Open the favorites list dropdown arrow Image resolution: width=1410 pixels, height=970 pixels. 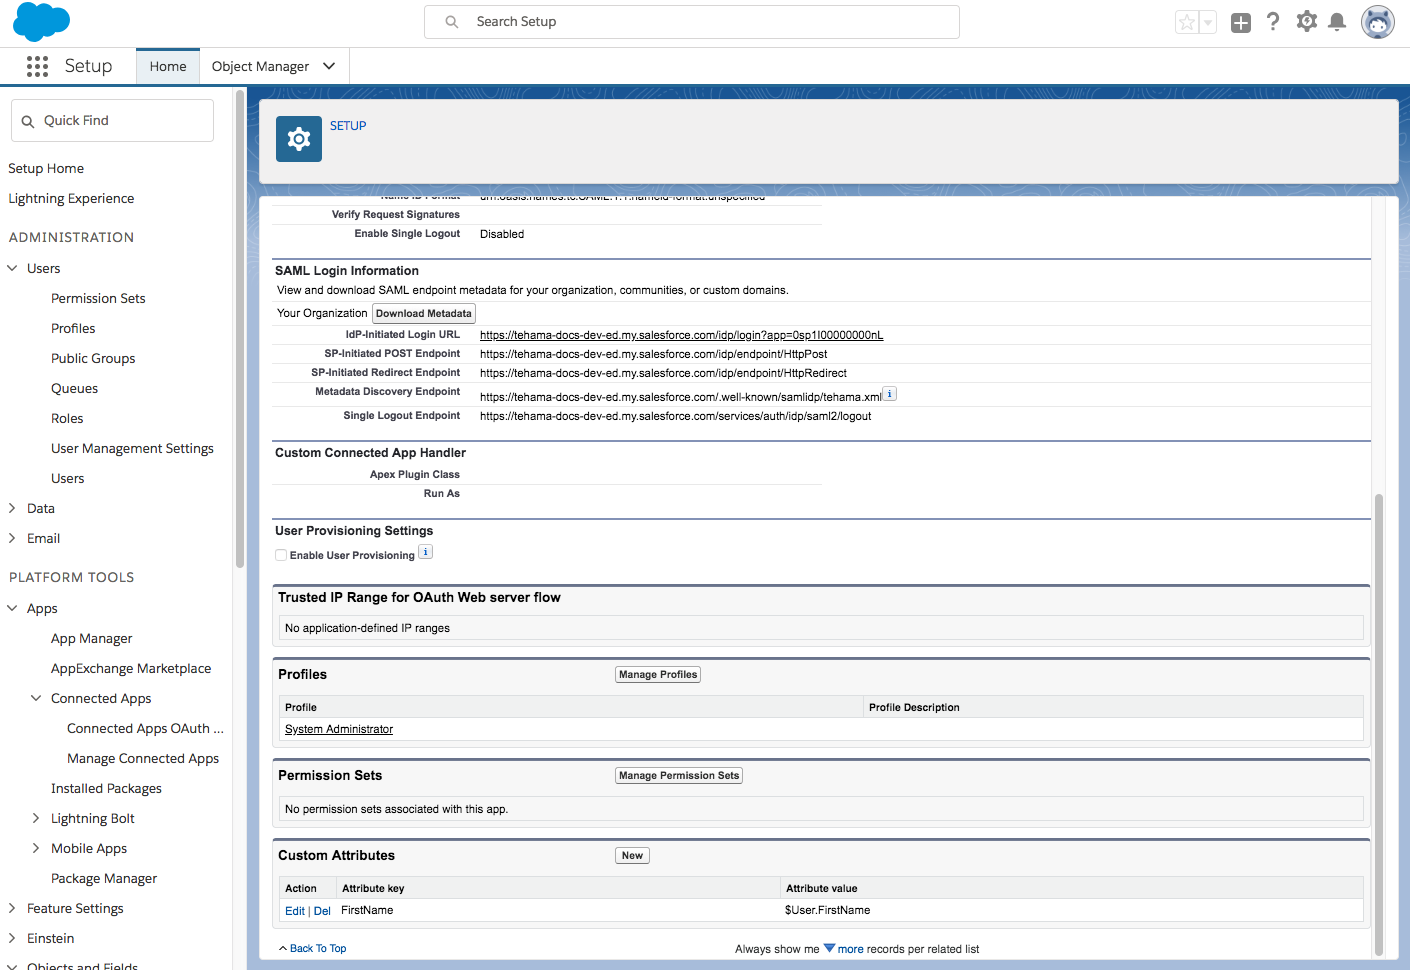click(x=1208, y=22)
